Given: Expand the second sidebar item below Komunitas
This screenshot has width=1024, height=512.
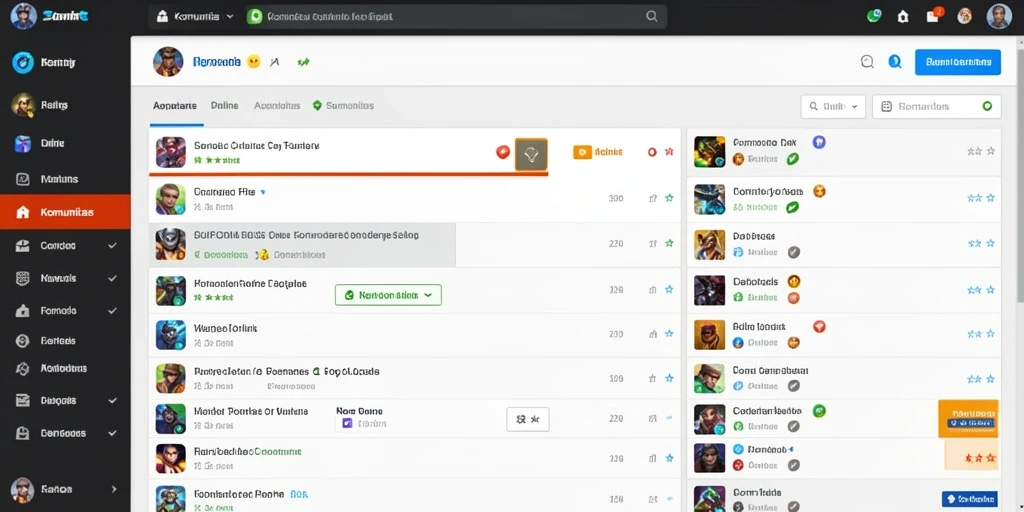Looking at the screenshot, I should coord(112,278).
